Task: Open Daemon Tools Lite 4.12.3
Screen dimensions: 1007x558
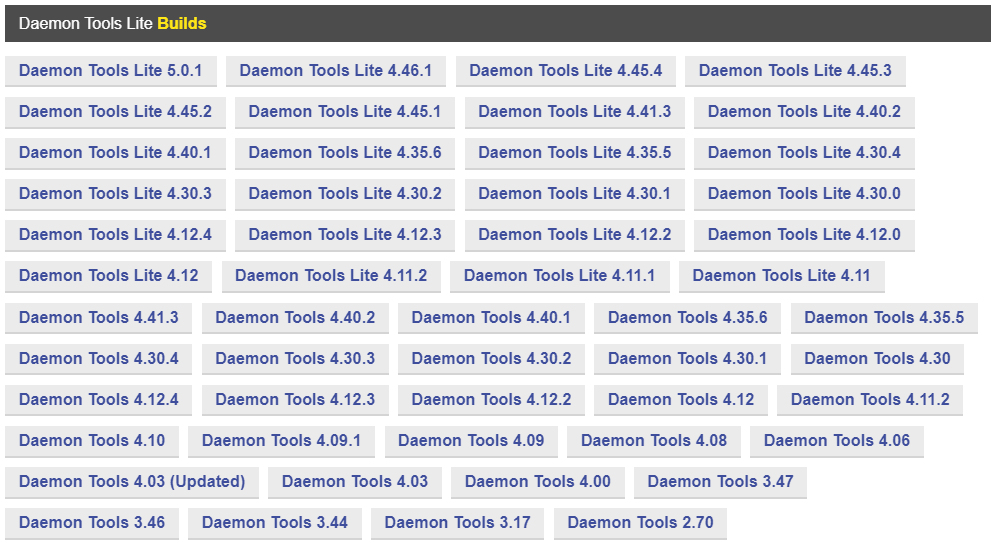Action: (x=344, y=235)
